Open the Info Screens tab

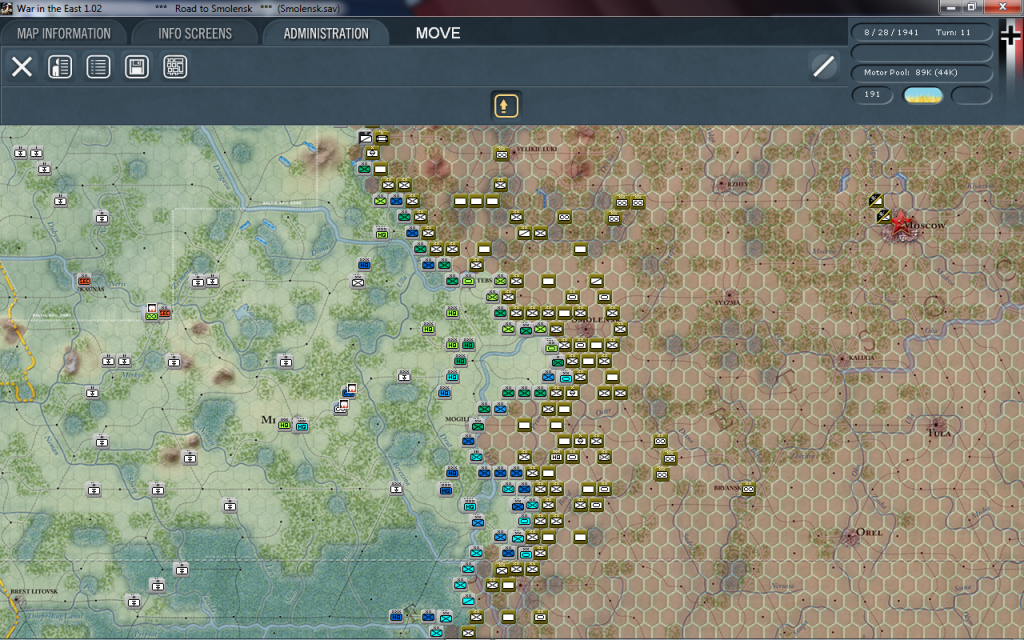[195, 33]
